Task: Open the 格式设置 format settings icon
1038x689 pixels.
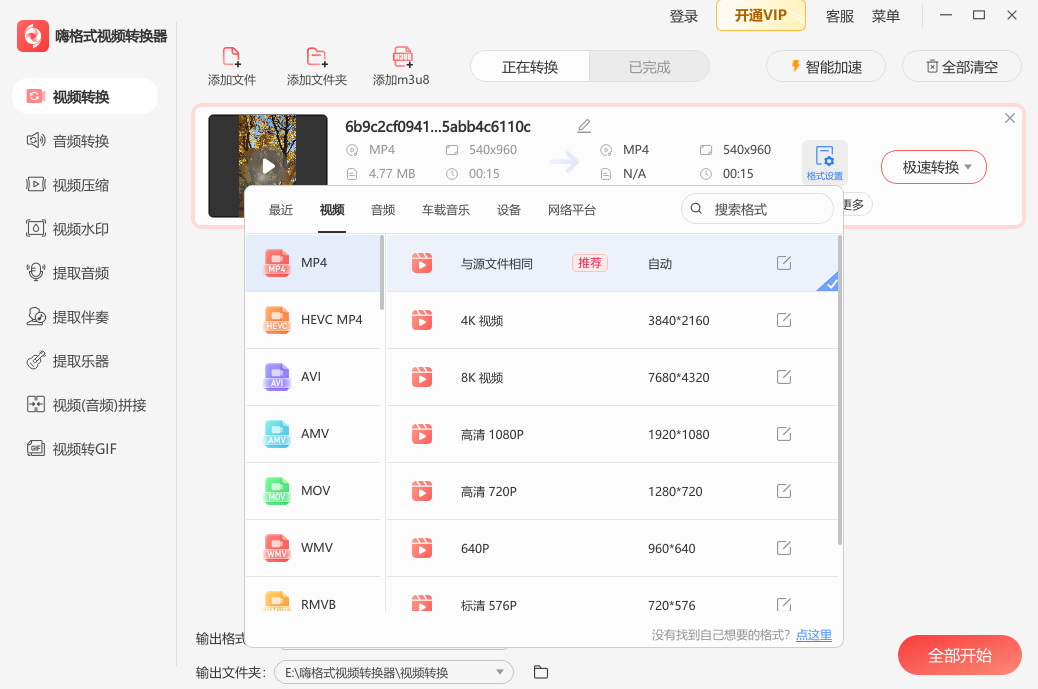Action: pyautogui.click(x=826, y=158)
